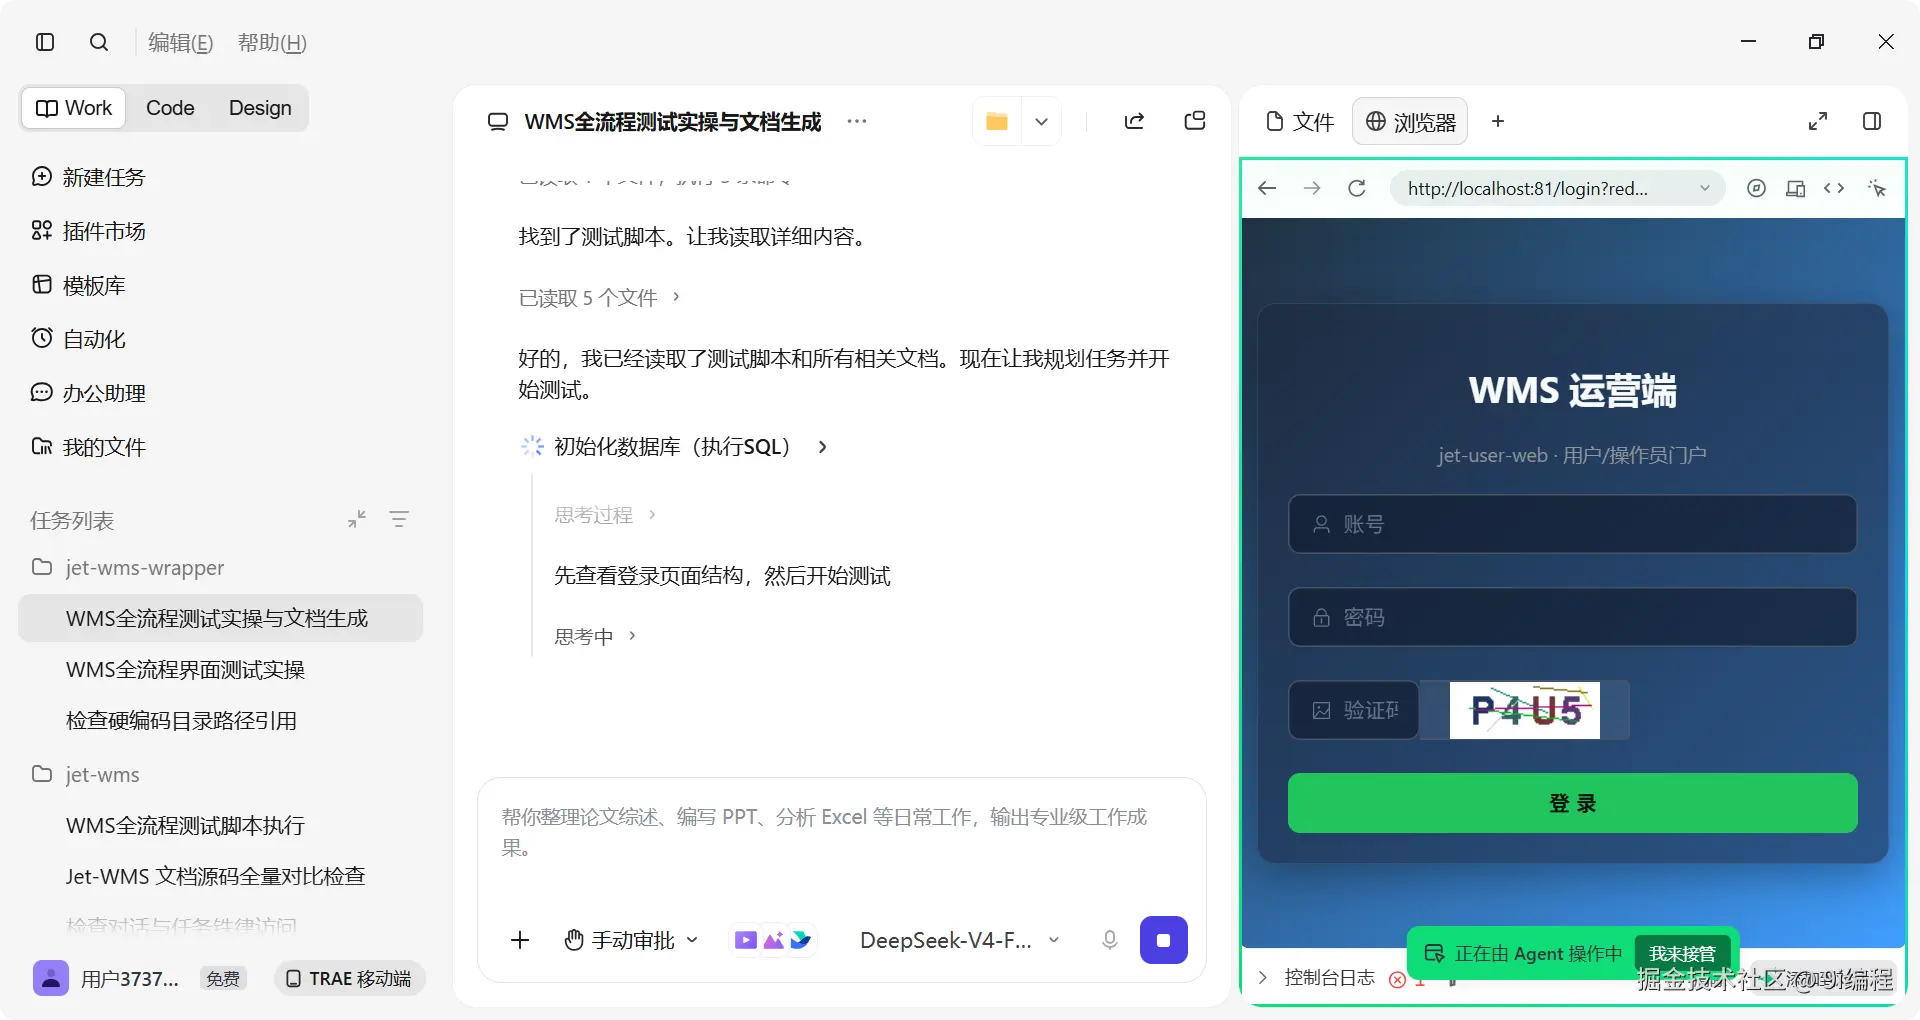Image resolution: width=1920 pixels, height=1020 pixels.
Task: Click the 密码 password input field
Action: point(1572,617)
